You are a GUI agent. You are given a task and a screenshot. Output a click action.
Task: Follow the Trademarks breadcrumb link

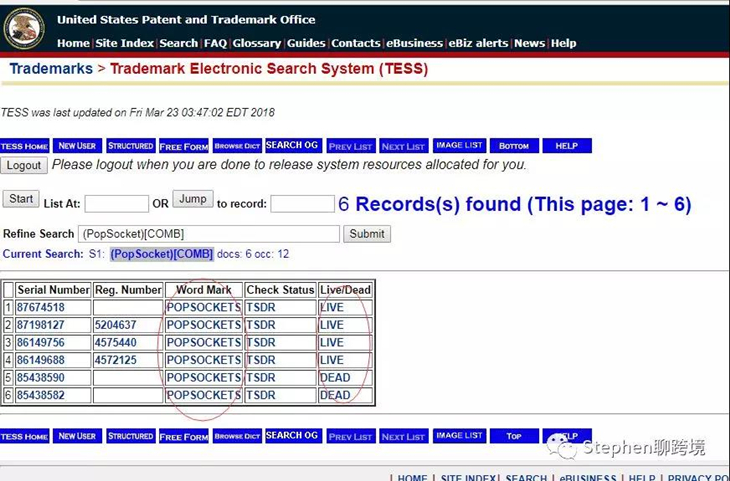pyautogui.click(x=51, y=69)
